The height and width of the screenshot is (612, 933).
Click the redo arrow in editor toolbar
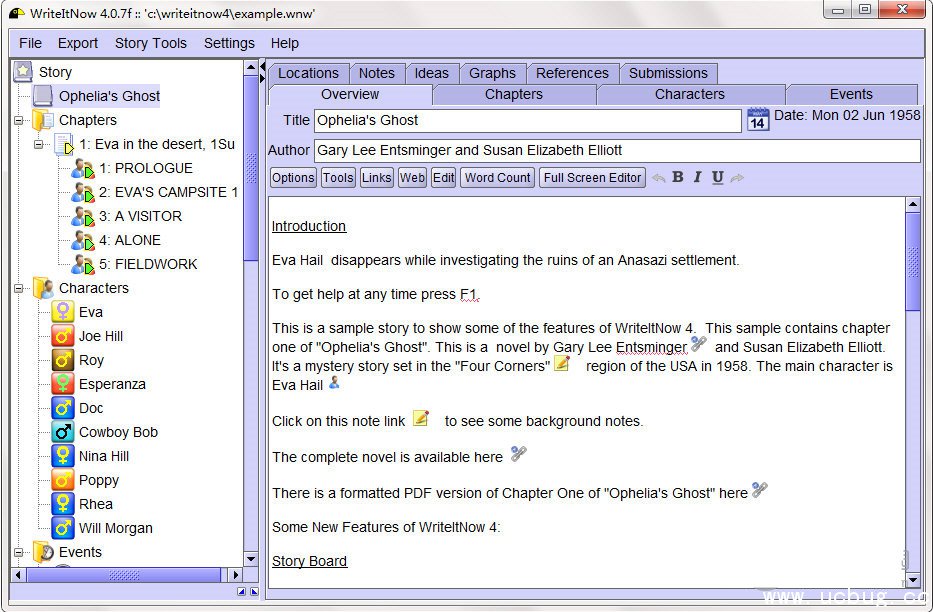tap(737, 178)
